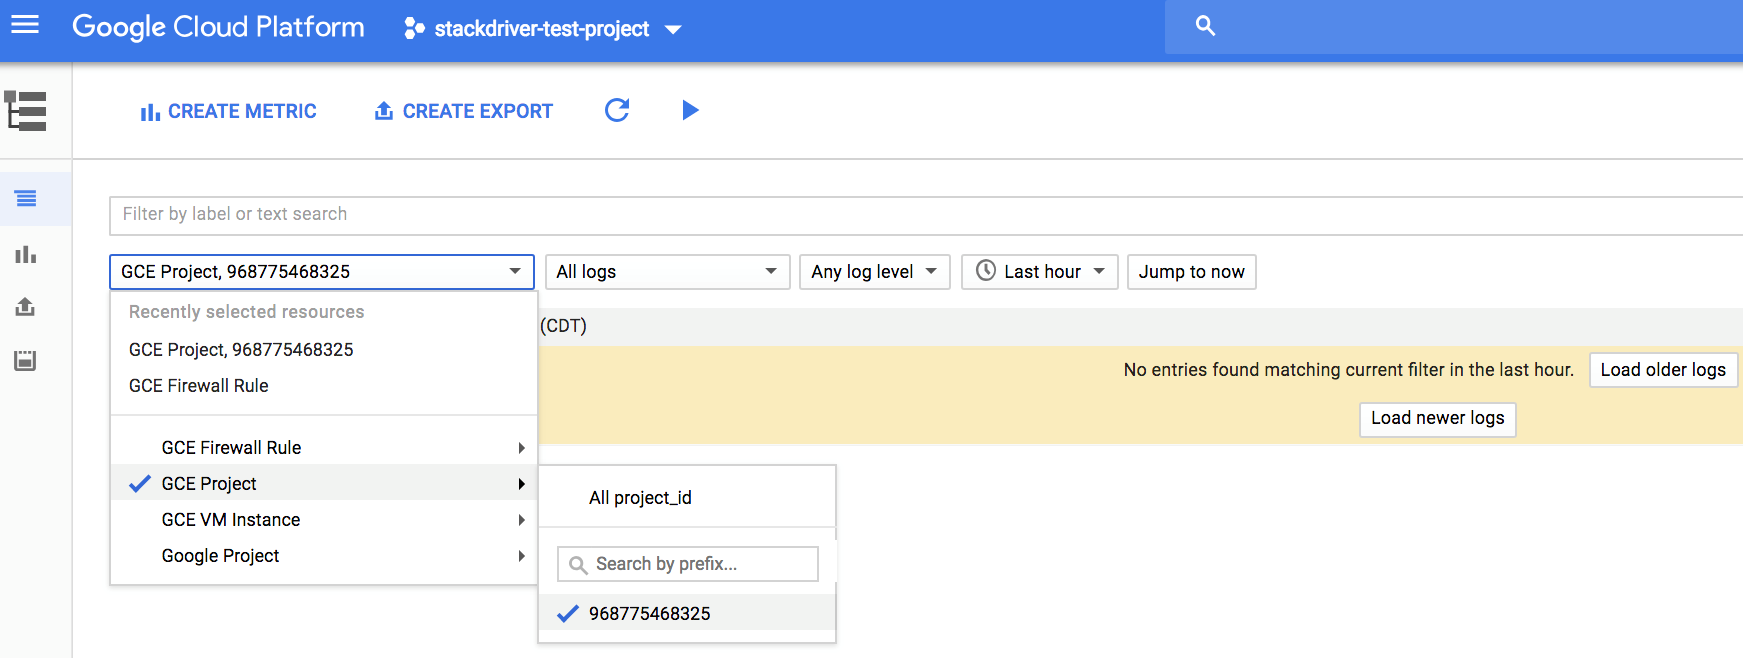This screenshot has width=1743, height=658.
Task: Start streaming logs with the play icon
Action: pos(690,110)
